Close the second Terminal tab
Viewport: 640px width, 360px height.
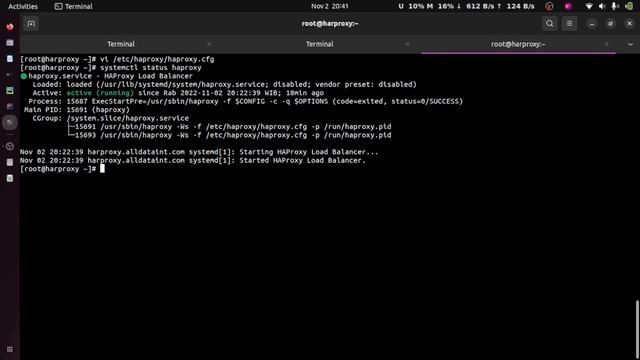coord(407,44)
